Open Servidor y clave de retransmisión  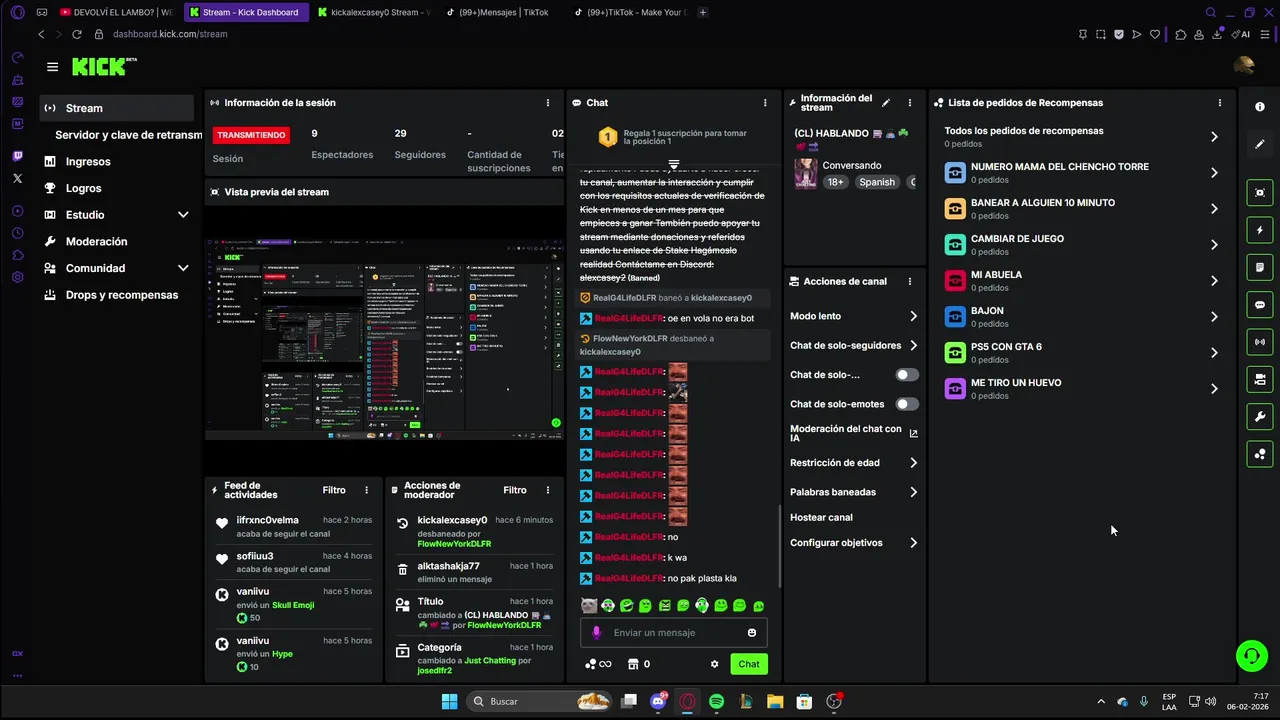(128, 135)
